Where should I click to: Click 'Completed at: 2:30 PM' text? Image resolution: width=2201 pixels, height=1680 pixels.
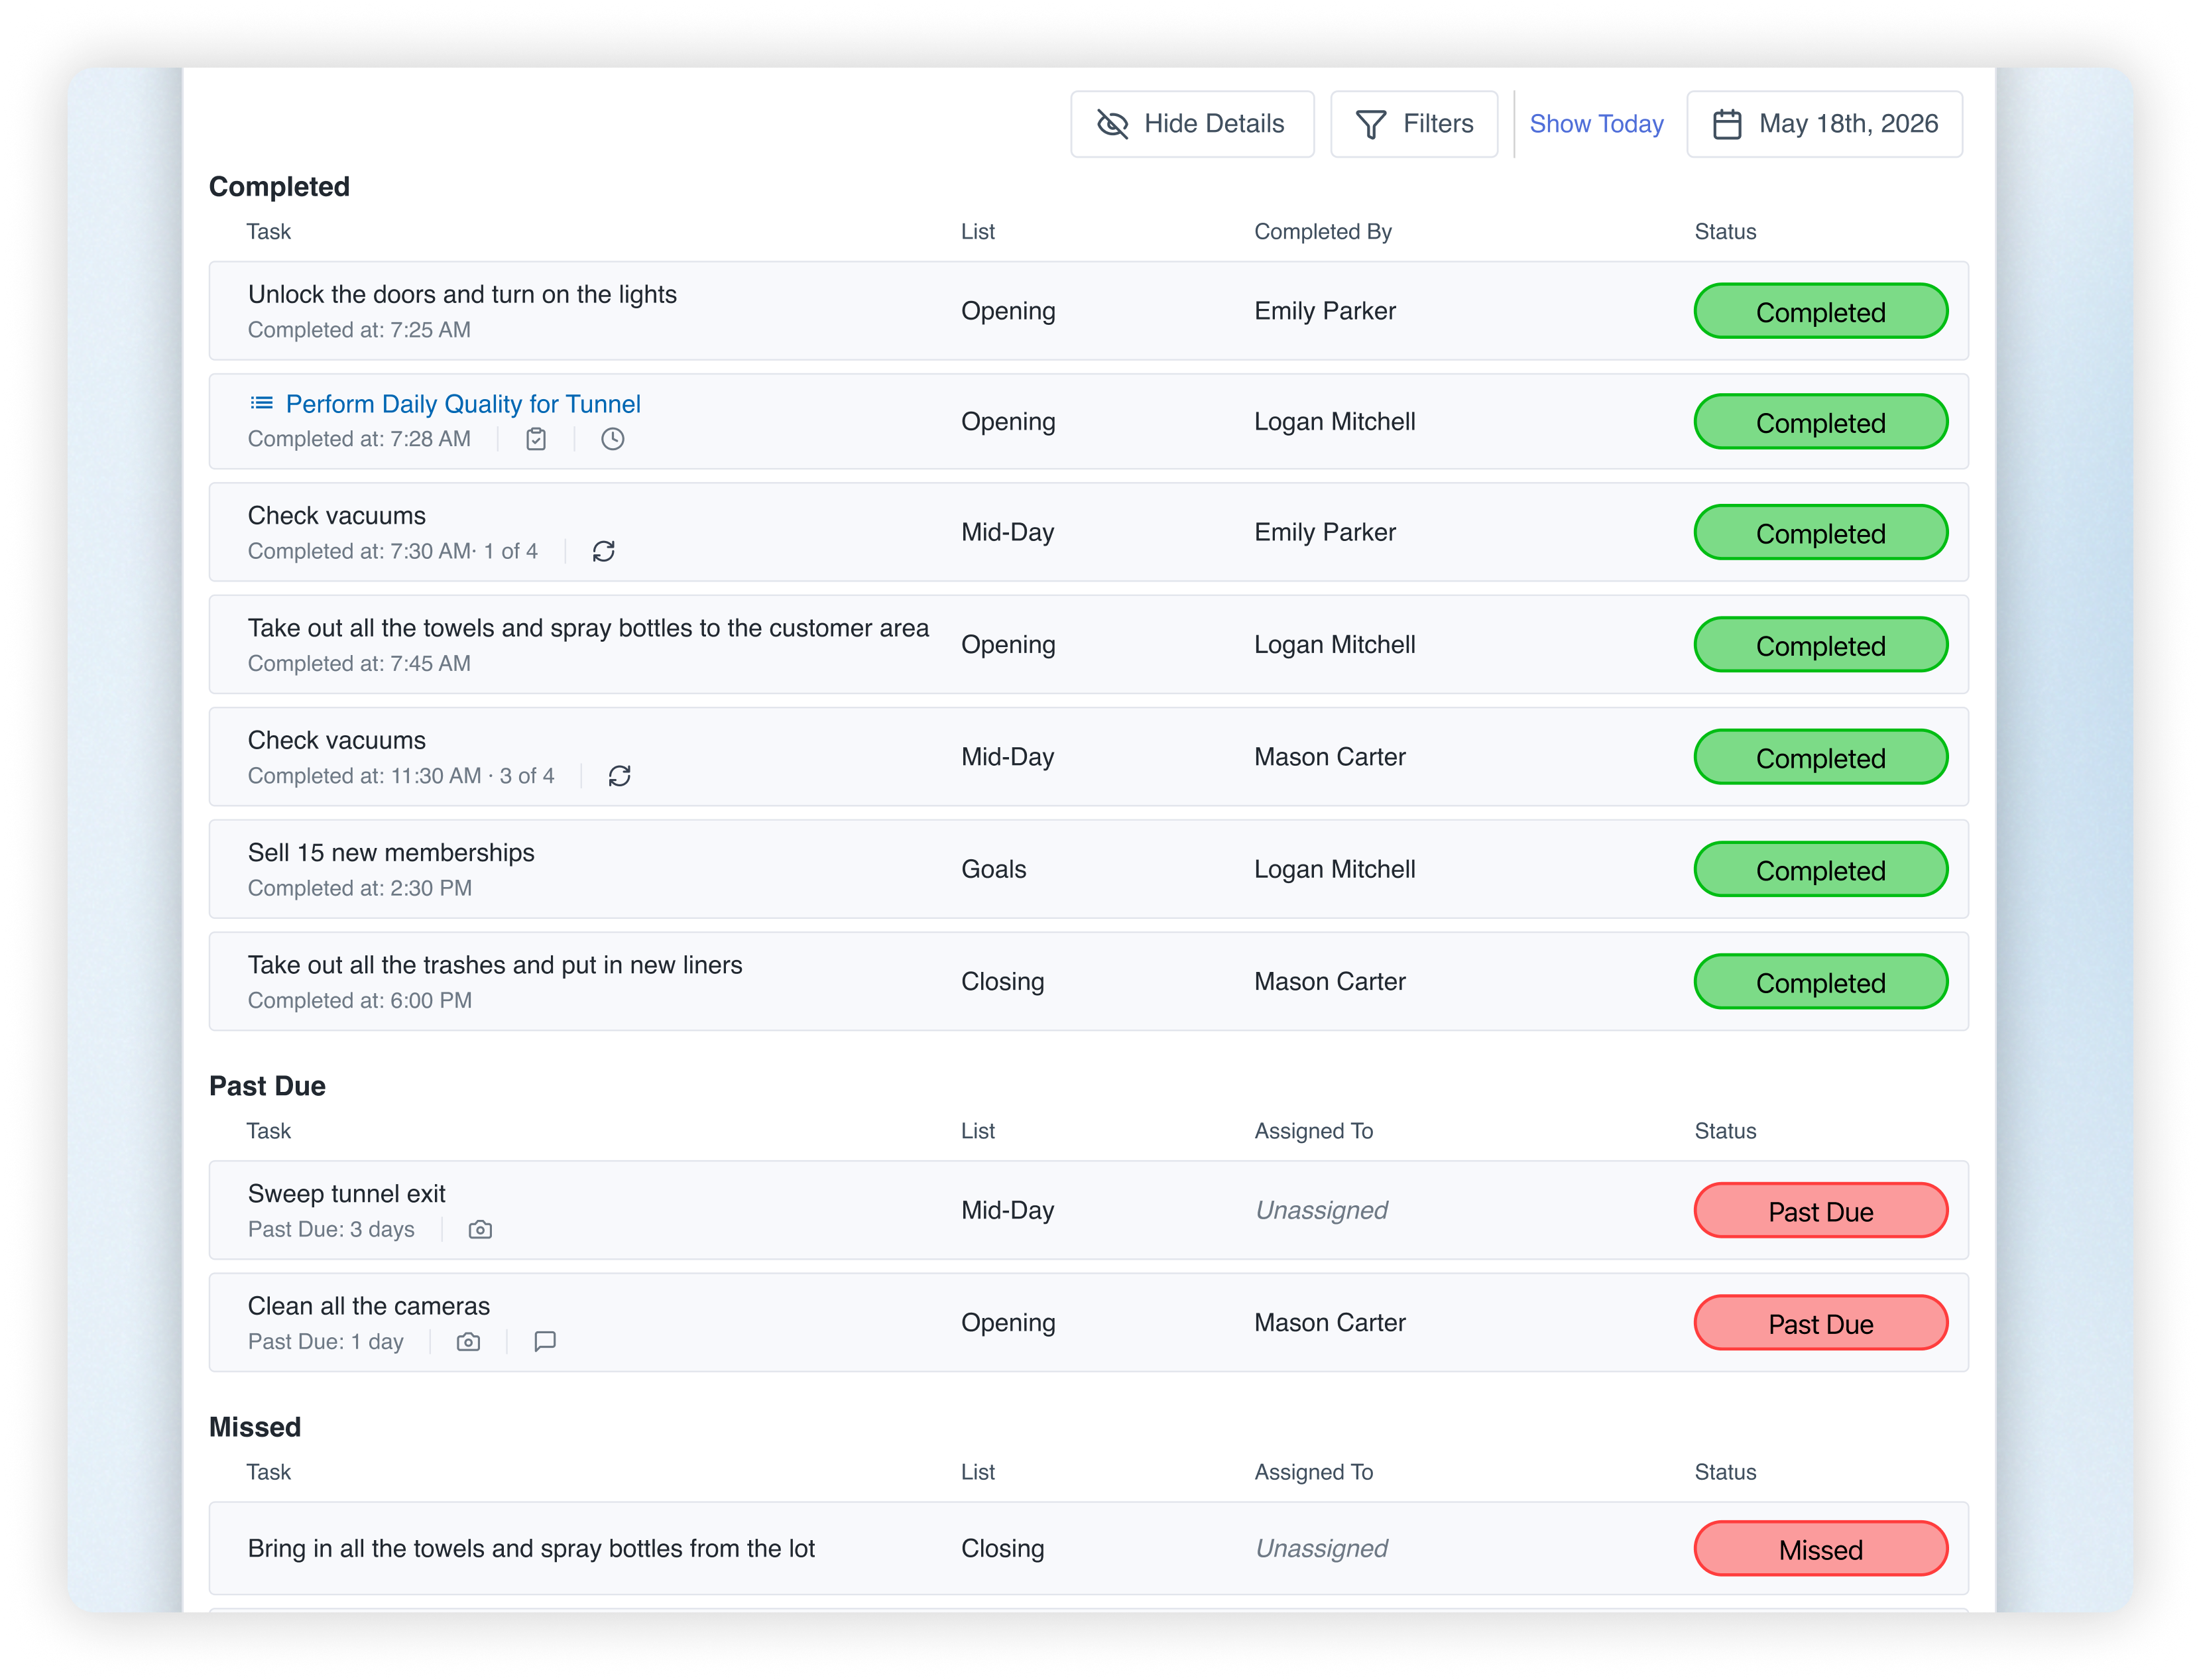pos(359,888)
